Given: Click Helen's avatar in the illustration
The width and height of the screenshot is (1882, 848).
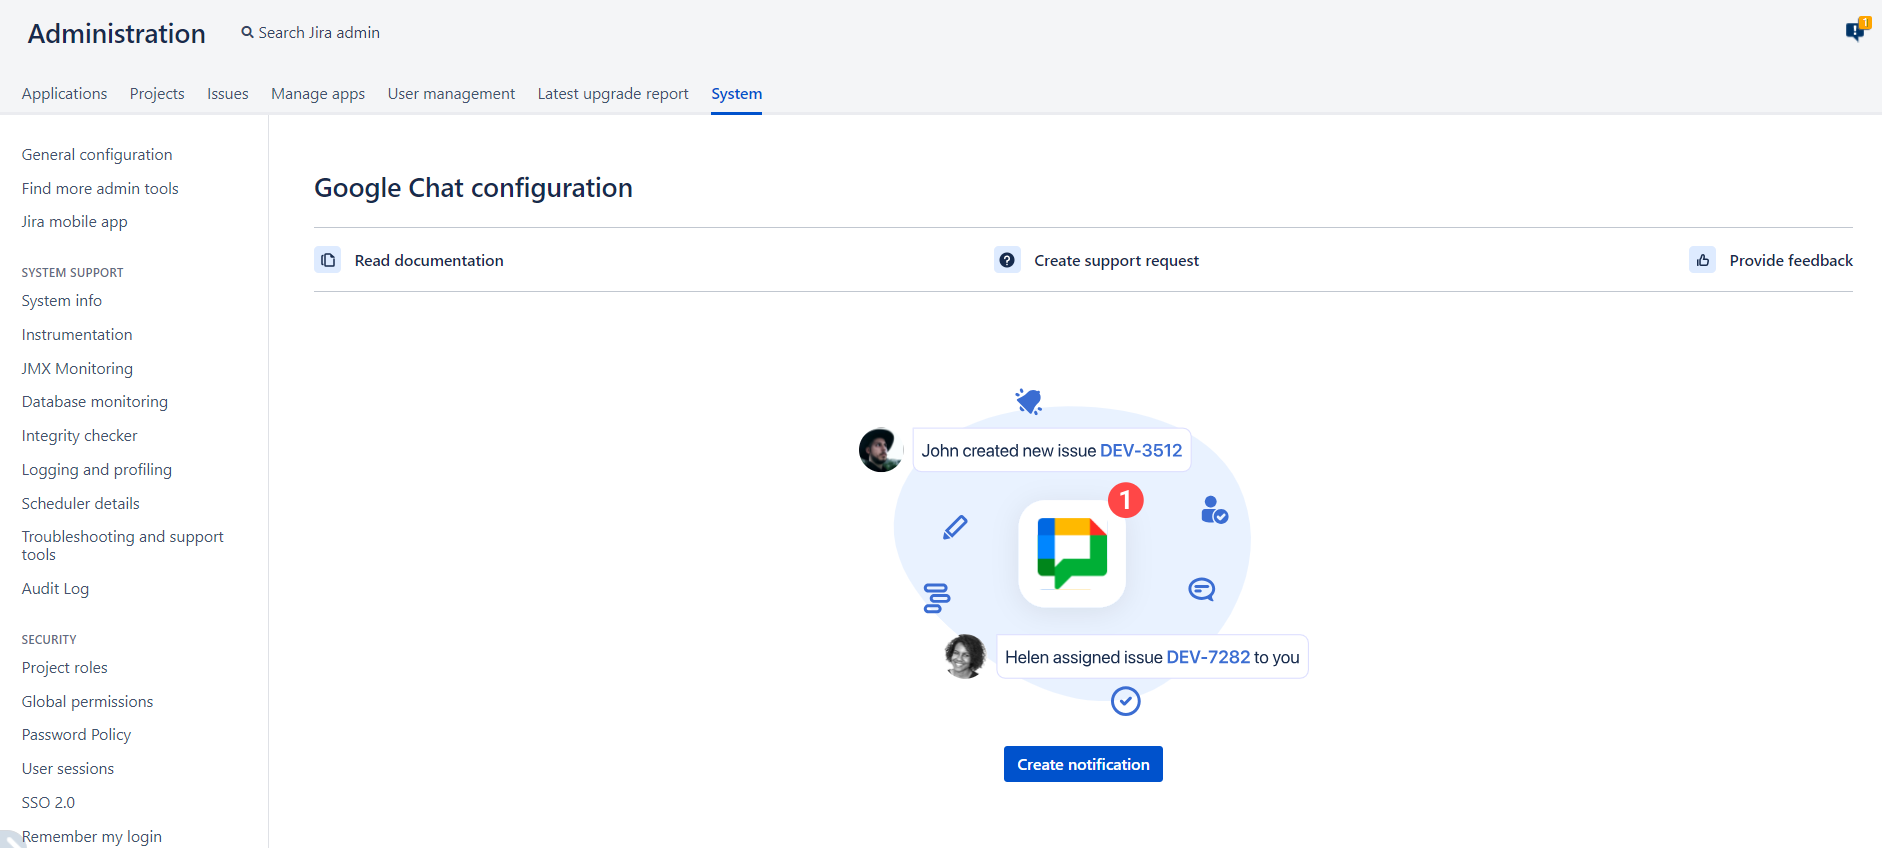Looking at the screenshot, I should point(965,657).
